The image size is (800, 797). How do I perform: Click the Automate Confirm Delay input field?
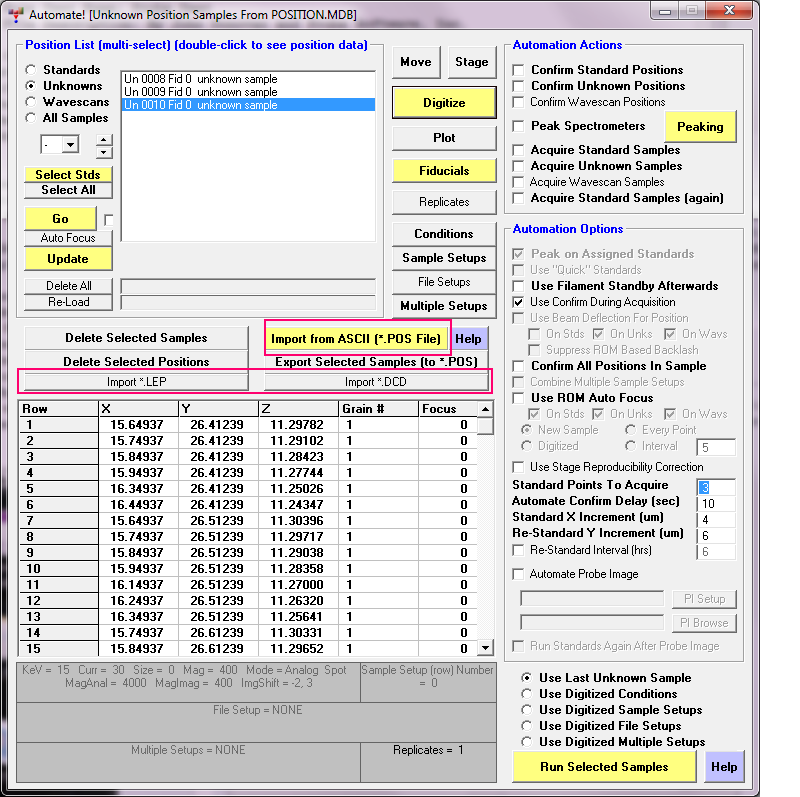pos(716,503)
